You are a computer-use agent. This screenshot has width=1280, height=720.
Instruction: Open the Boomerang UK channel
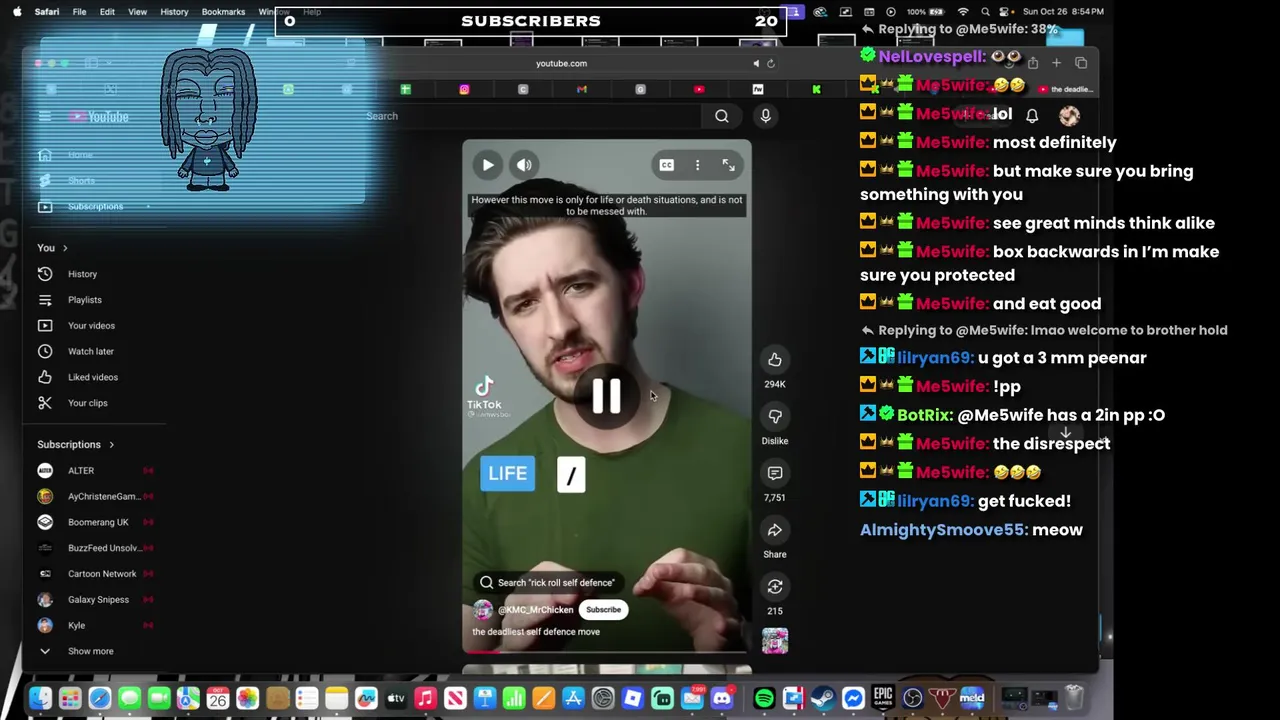coord(98,522)
